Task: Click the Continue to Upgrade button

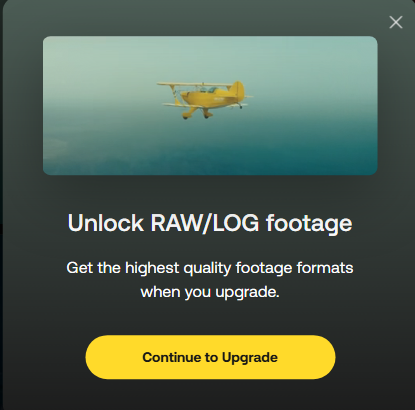Action: pyautogui.click(x=210, y=357)
